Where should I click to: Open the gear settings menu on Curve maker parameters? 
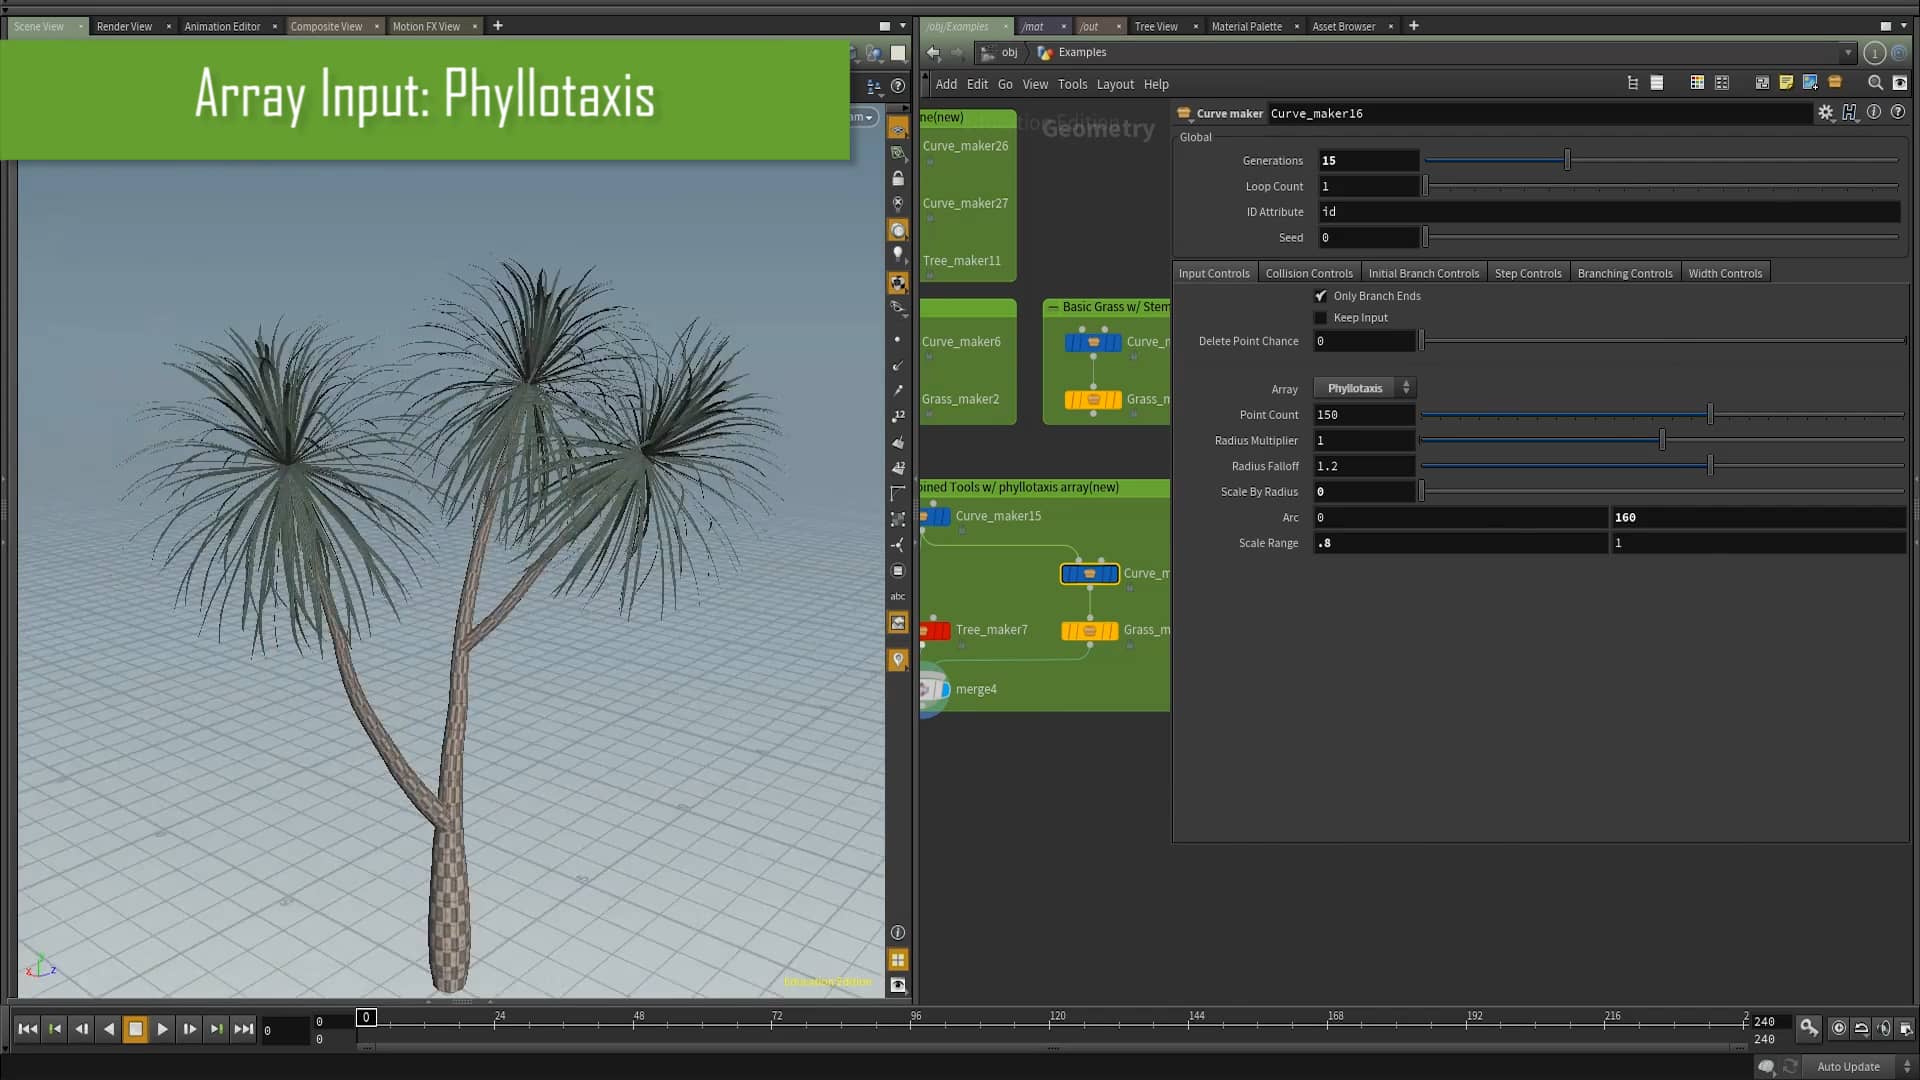1827,113
